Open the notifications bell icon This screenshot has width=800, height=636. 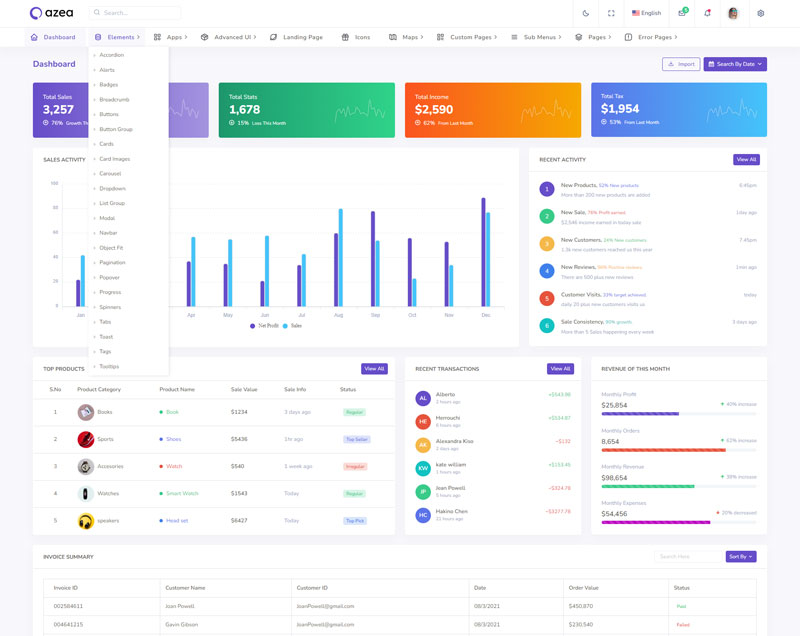(707, 13)
